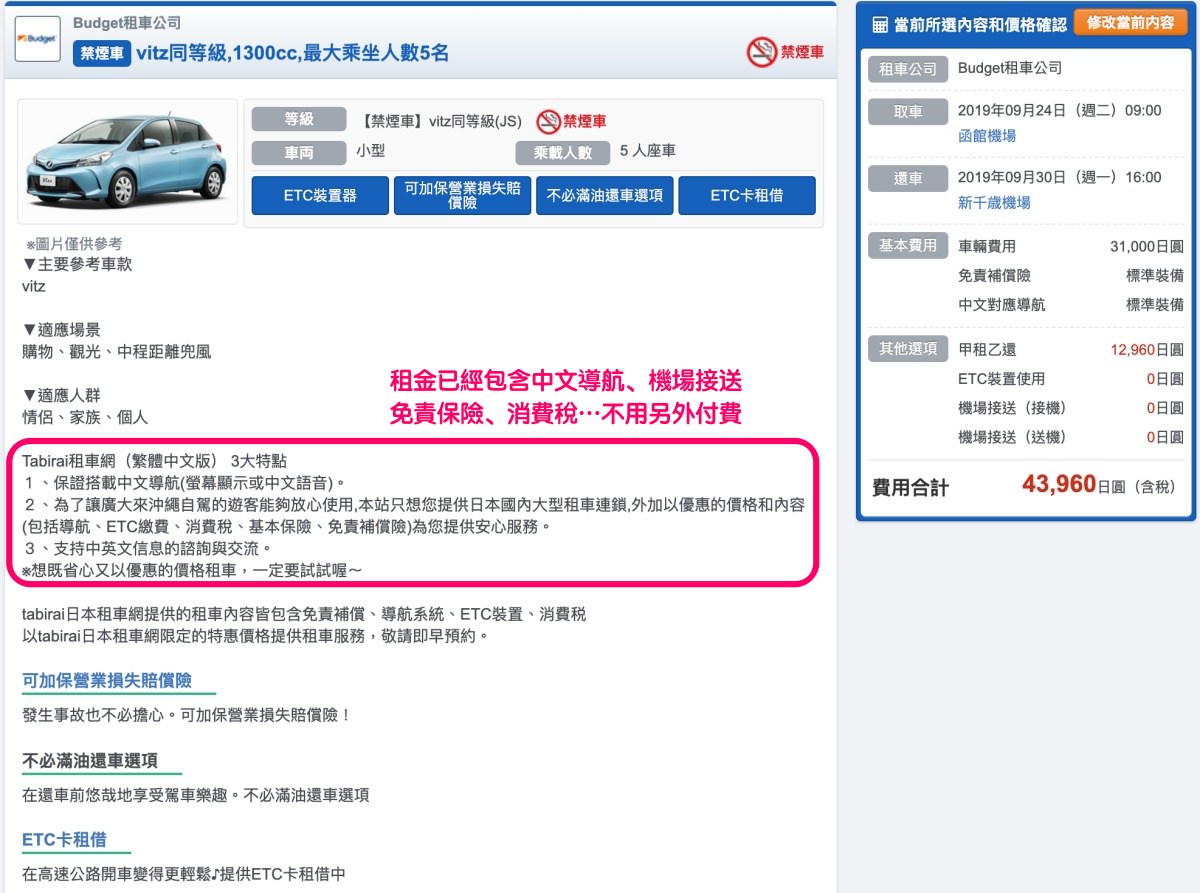
Task: Click the Tabirai租車網 3大特點 line
Action: tap(154, 461)
